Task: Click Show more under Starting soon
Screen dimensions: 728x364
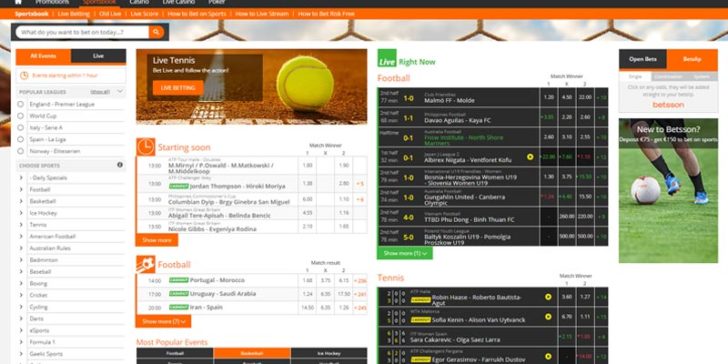Action: point(157,240)
